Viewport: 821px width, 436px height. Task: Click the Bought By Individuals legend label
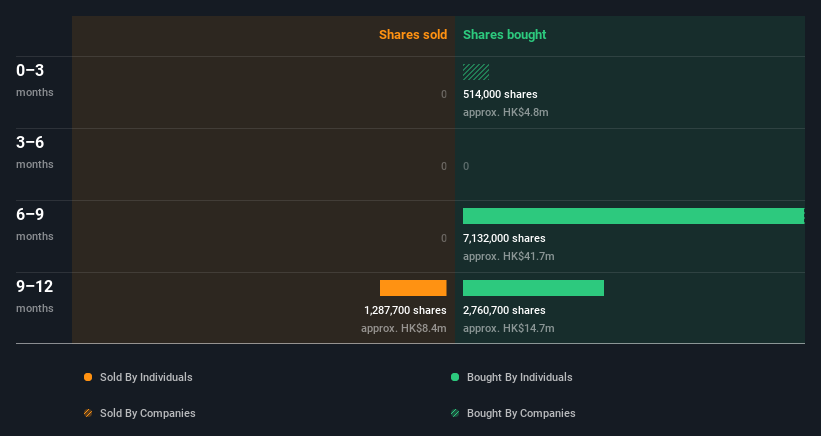pyautogui.click(x=519, y=377)
